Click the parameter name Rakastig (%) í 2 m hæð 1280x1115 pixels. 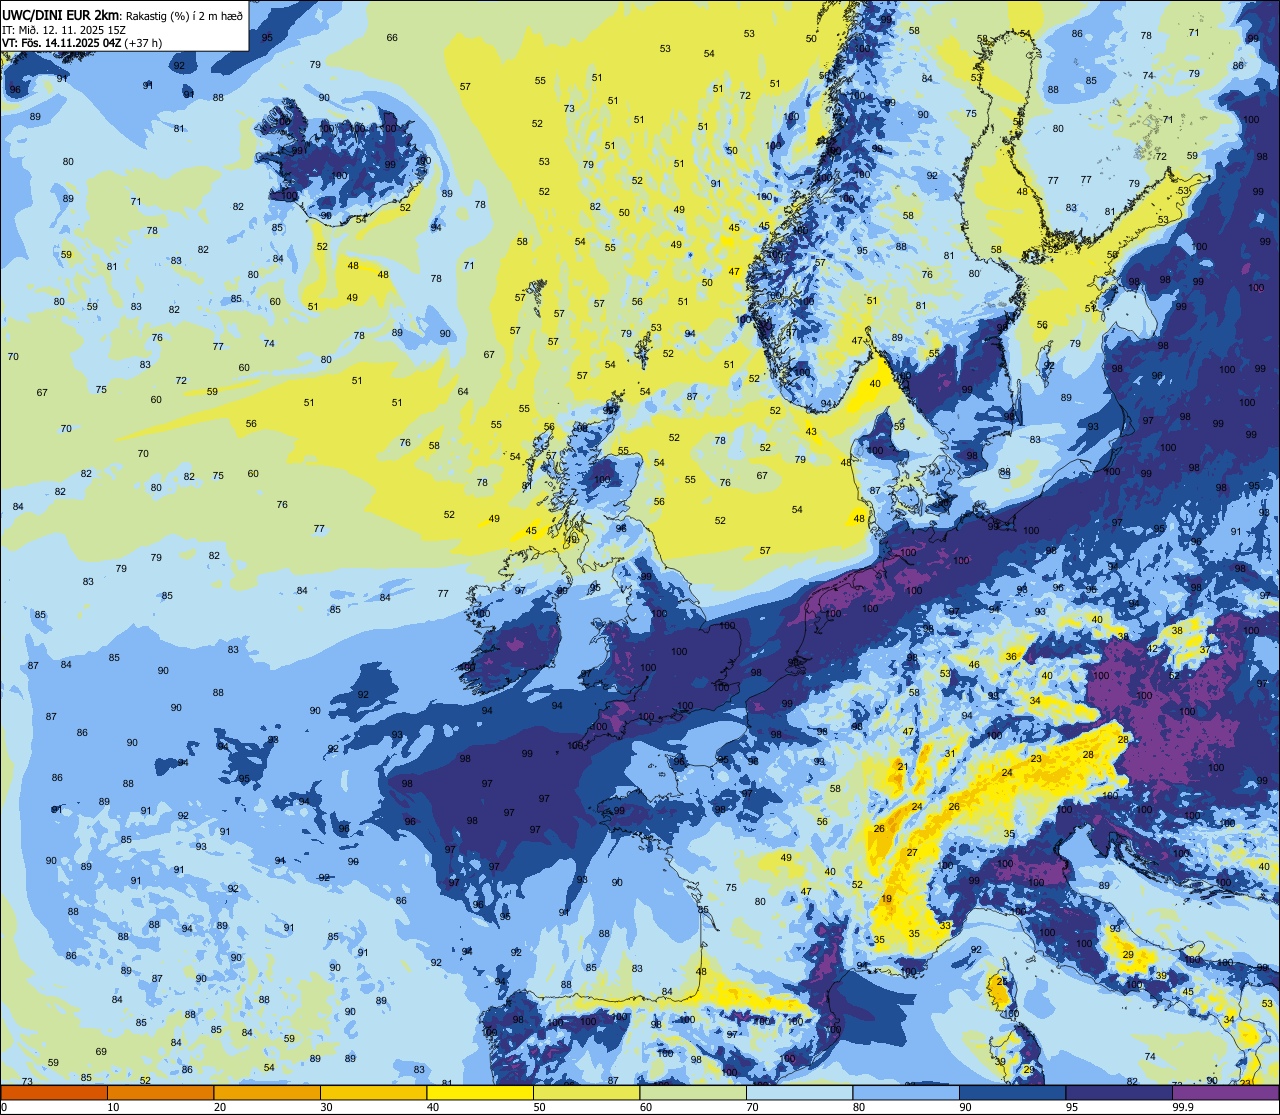coord(184,16)
